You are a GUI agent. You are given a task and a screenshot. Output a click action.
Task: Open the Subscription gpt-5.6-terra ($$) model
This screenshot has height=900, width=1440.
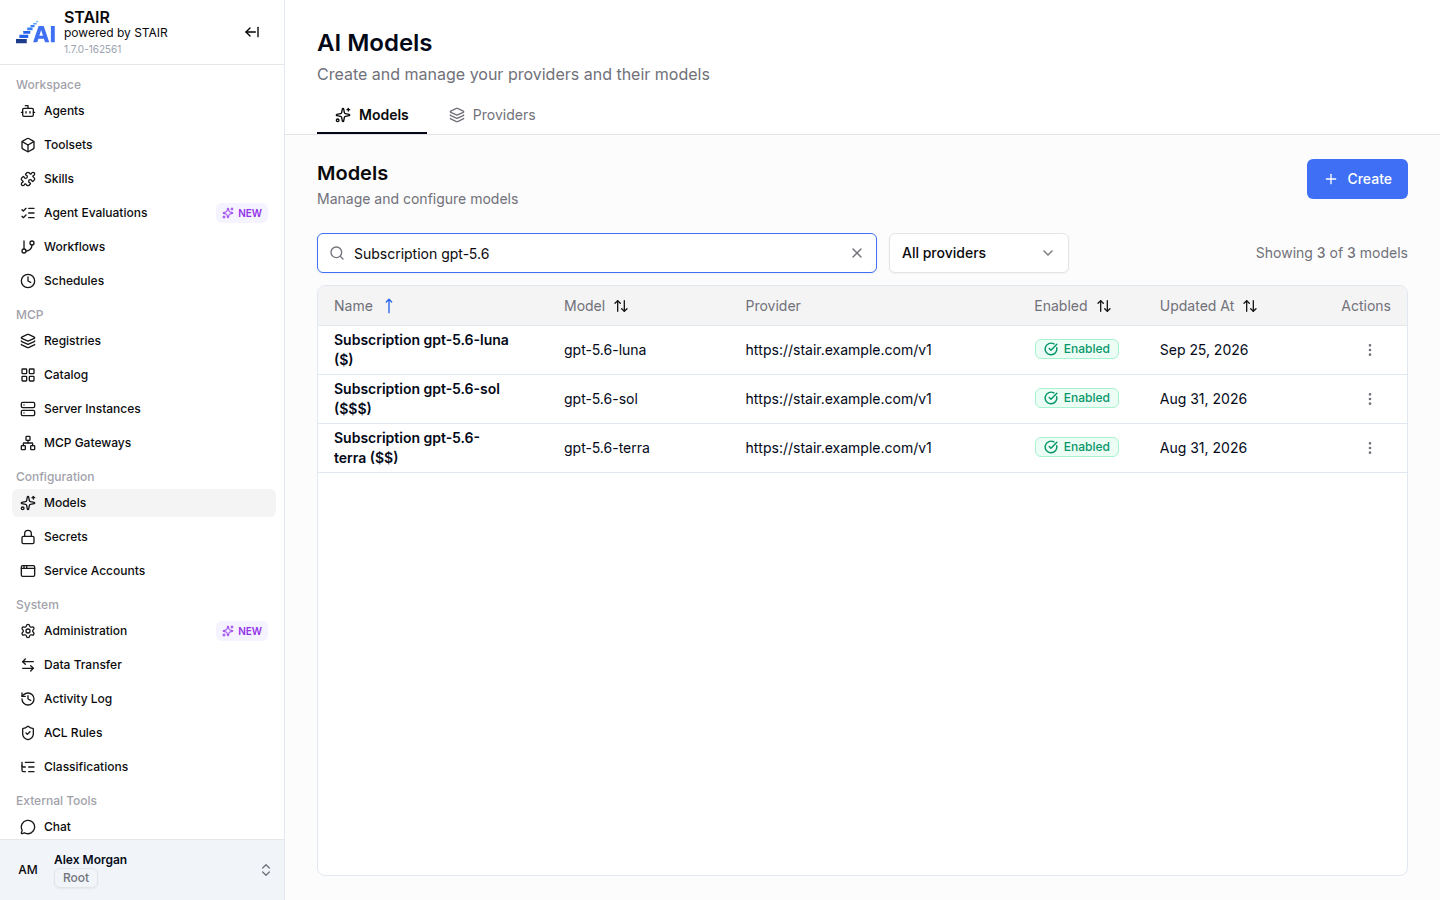pyautogui.click(x=407, y=448)
